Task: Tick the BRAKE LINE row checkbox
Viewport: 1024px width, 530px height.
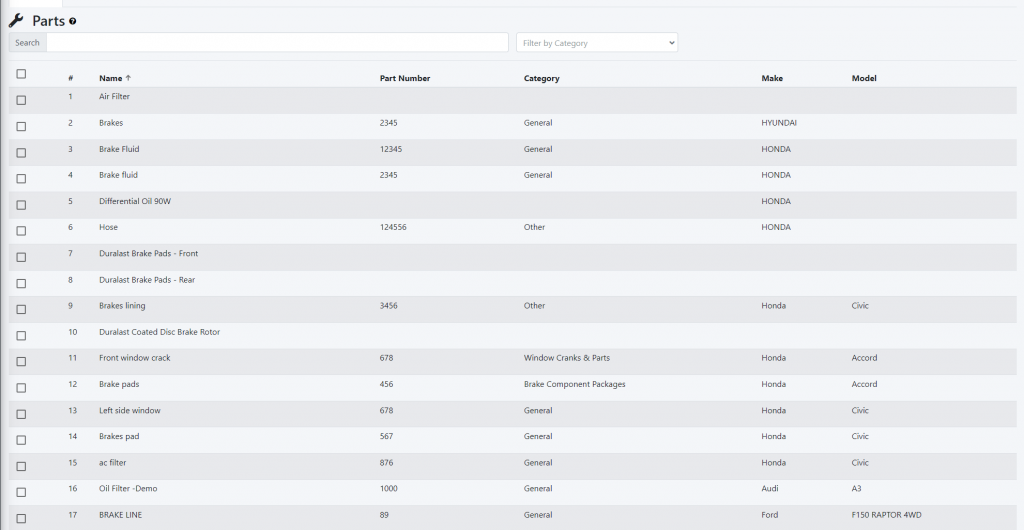Action: 21,518
